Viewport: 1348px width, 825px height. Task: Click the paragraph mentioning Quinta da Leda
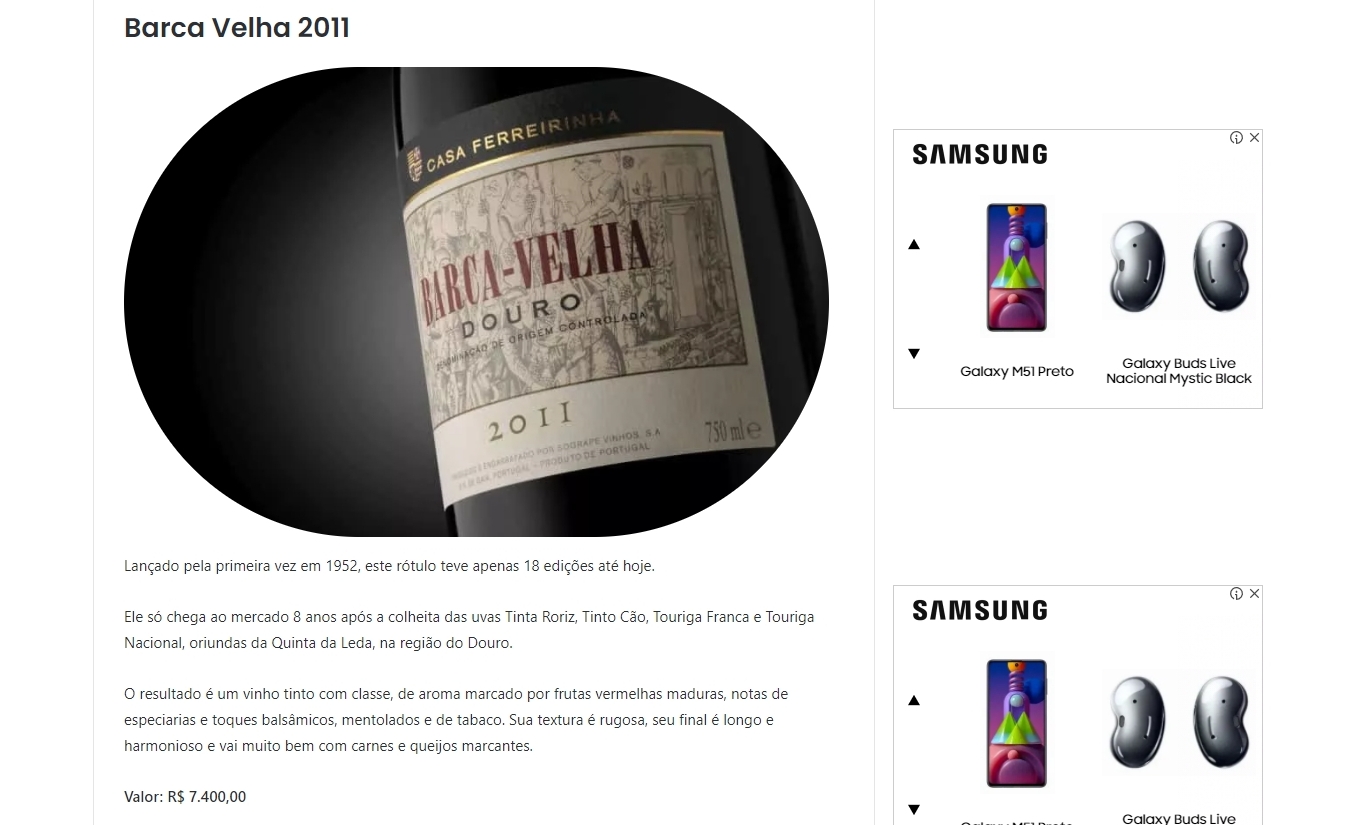tap(469, 630)
